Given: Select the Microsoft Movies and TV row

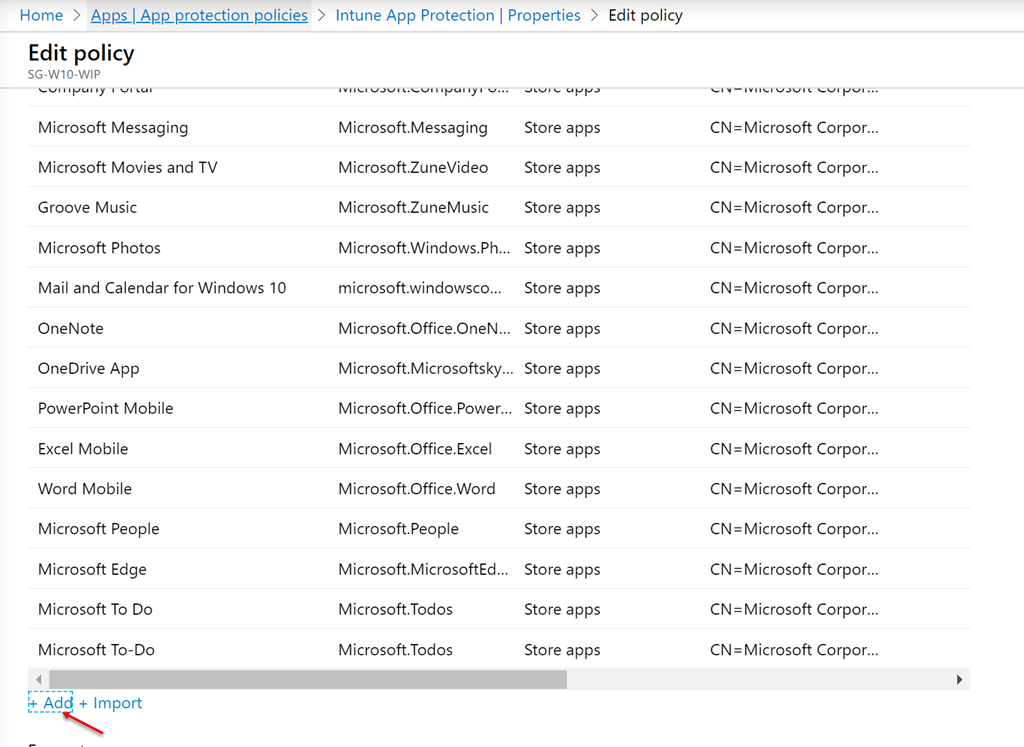Looking at the screenshot, I should coord(127,168).
